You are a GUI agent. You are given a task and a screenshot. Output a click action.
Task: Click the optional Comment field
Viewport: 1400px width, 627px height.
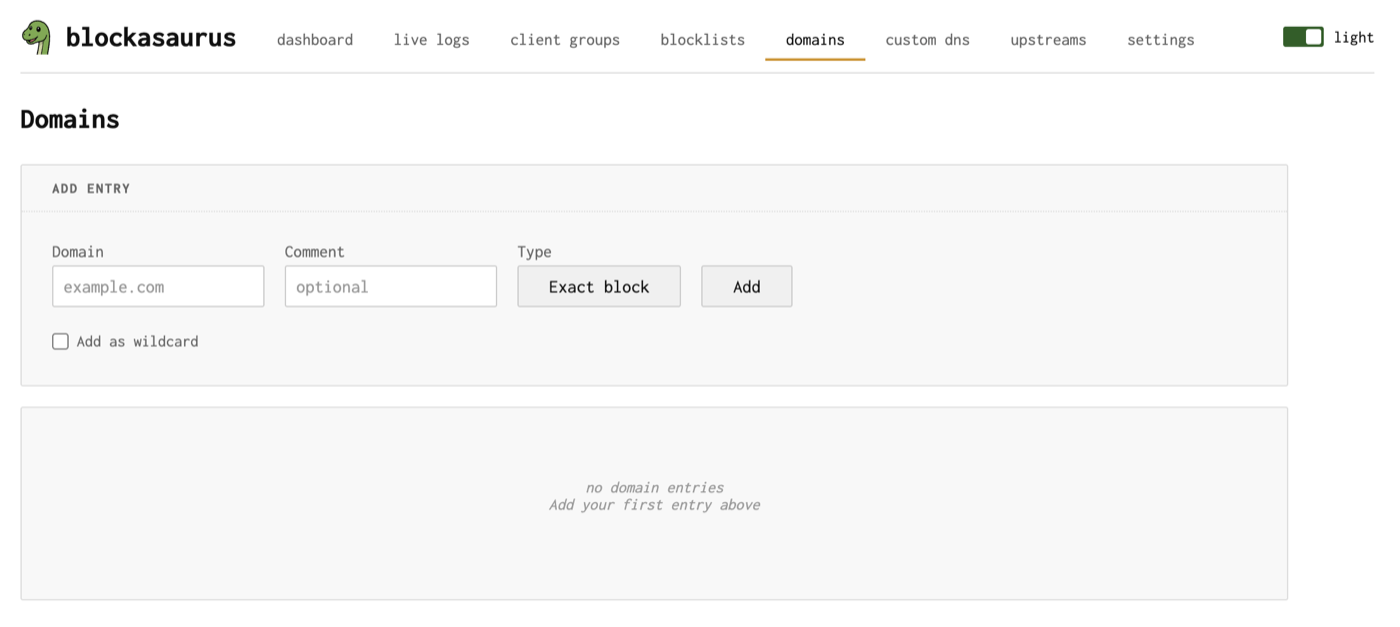tap(390, 286)
